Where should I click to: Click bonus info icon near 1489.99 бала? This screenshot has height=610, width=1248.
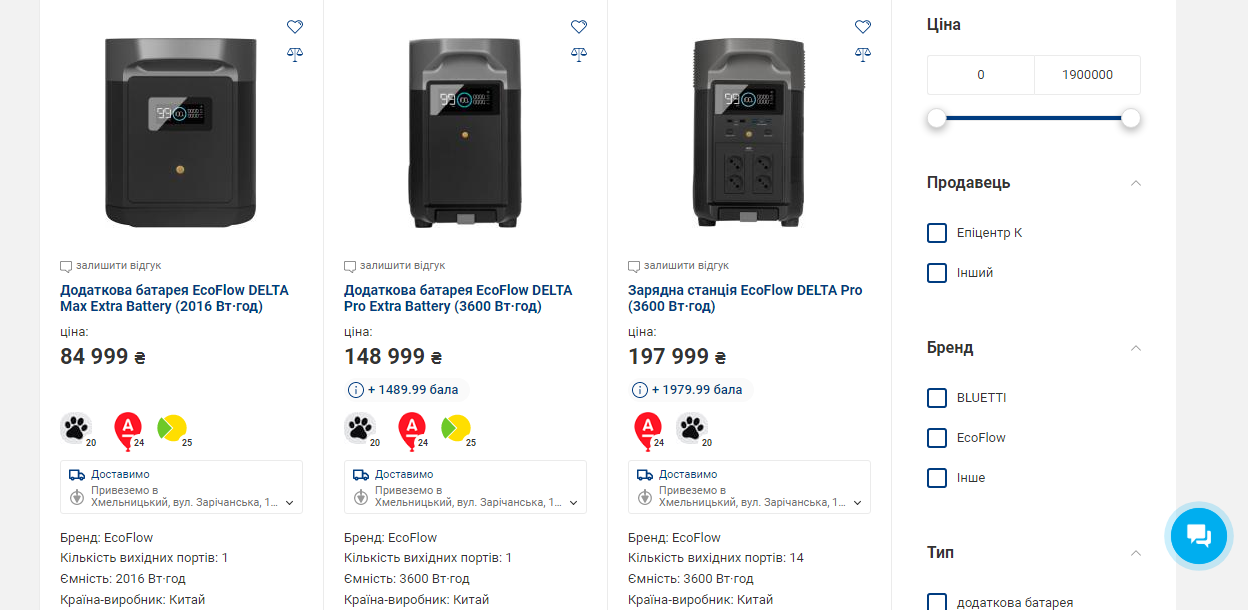tap(355, 390)
